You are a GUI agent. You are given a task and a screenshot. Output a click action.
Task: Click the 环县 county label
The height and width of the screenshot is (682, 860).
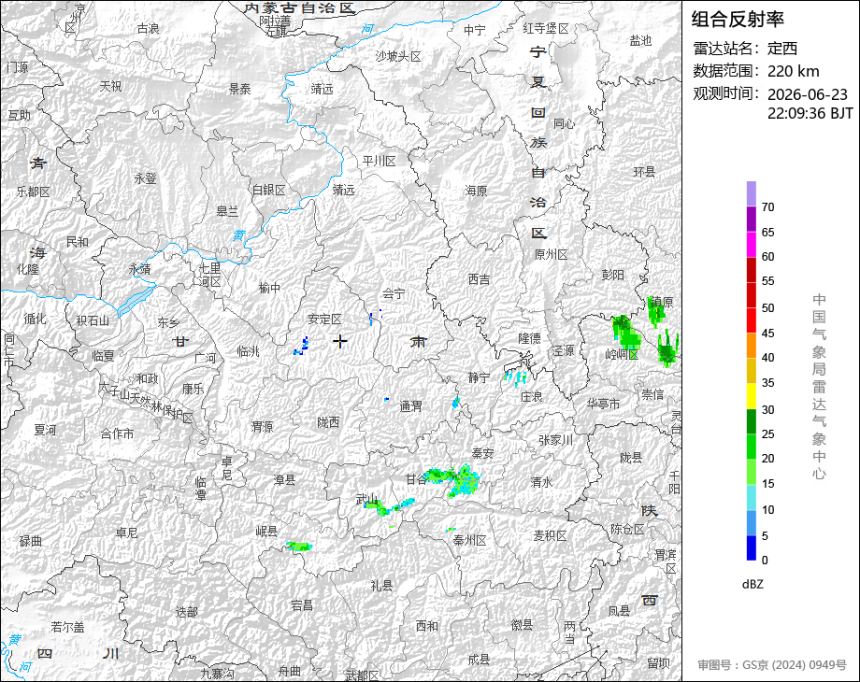click(644, 172)
